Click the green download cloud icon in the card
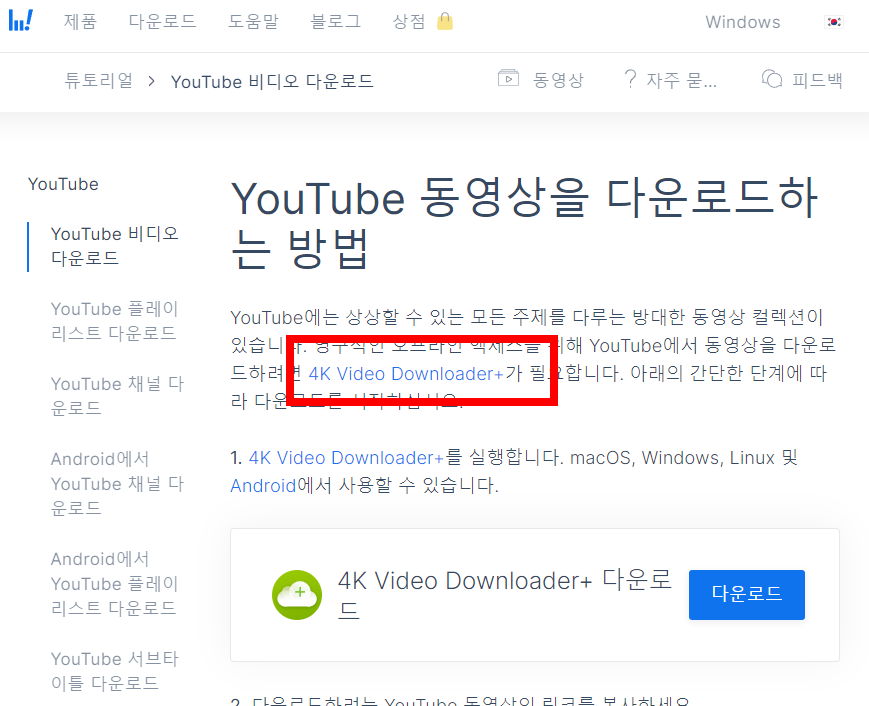This screenshot has width=869, height=706. coord(297,594)
